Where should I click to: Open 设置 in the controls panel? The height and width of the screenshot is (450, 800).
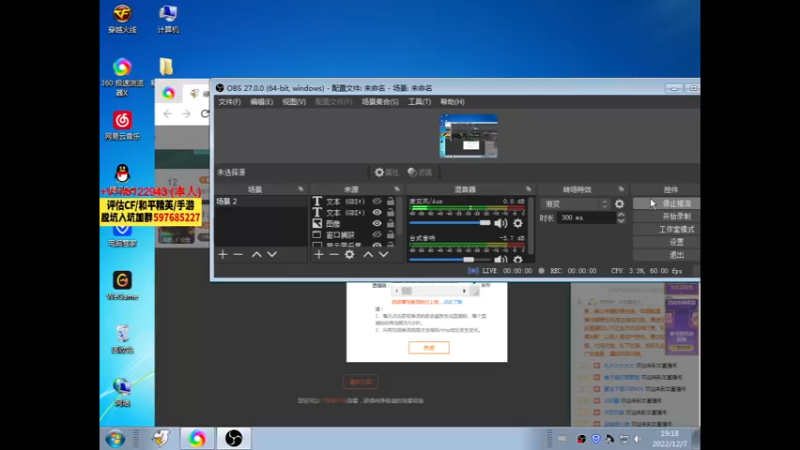pos(666,242)
